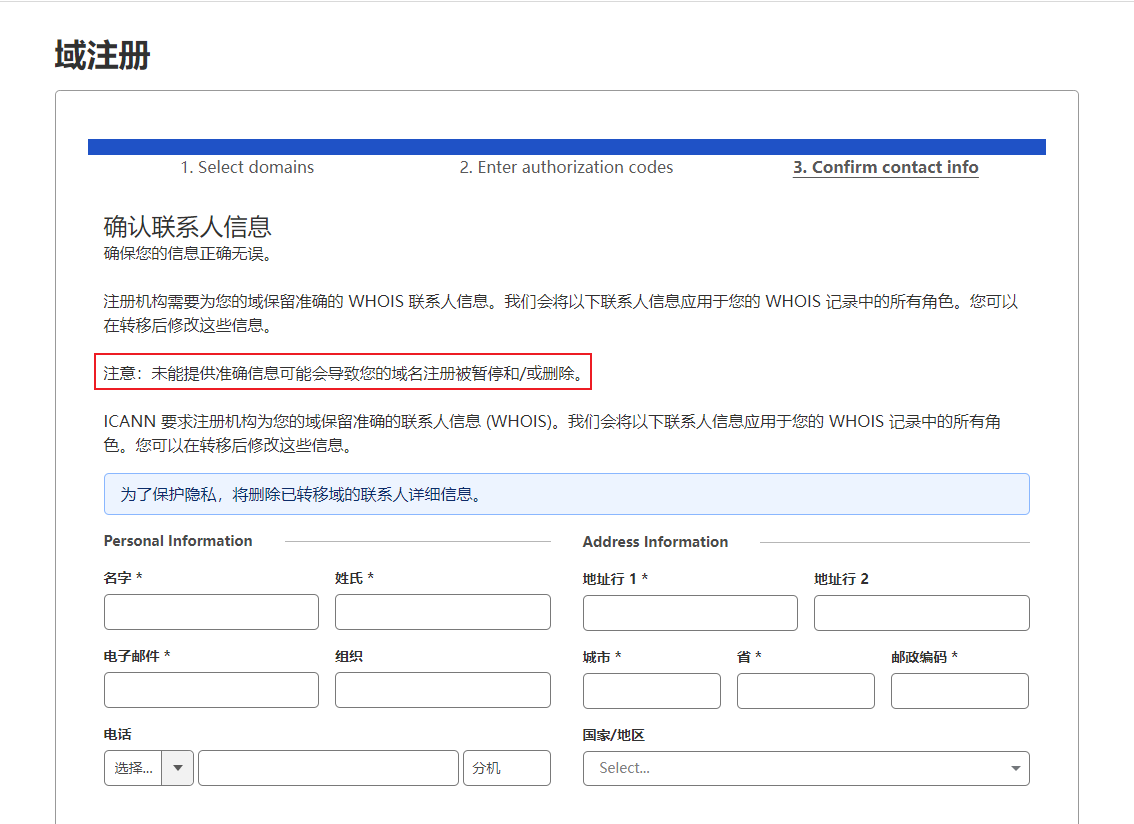This screenshot has width=1134, height=824.
Task: Open the 选择... phone country code dropdown
Action: coord(148,768)
